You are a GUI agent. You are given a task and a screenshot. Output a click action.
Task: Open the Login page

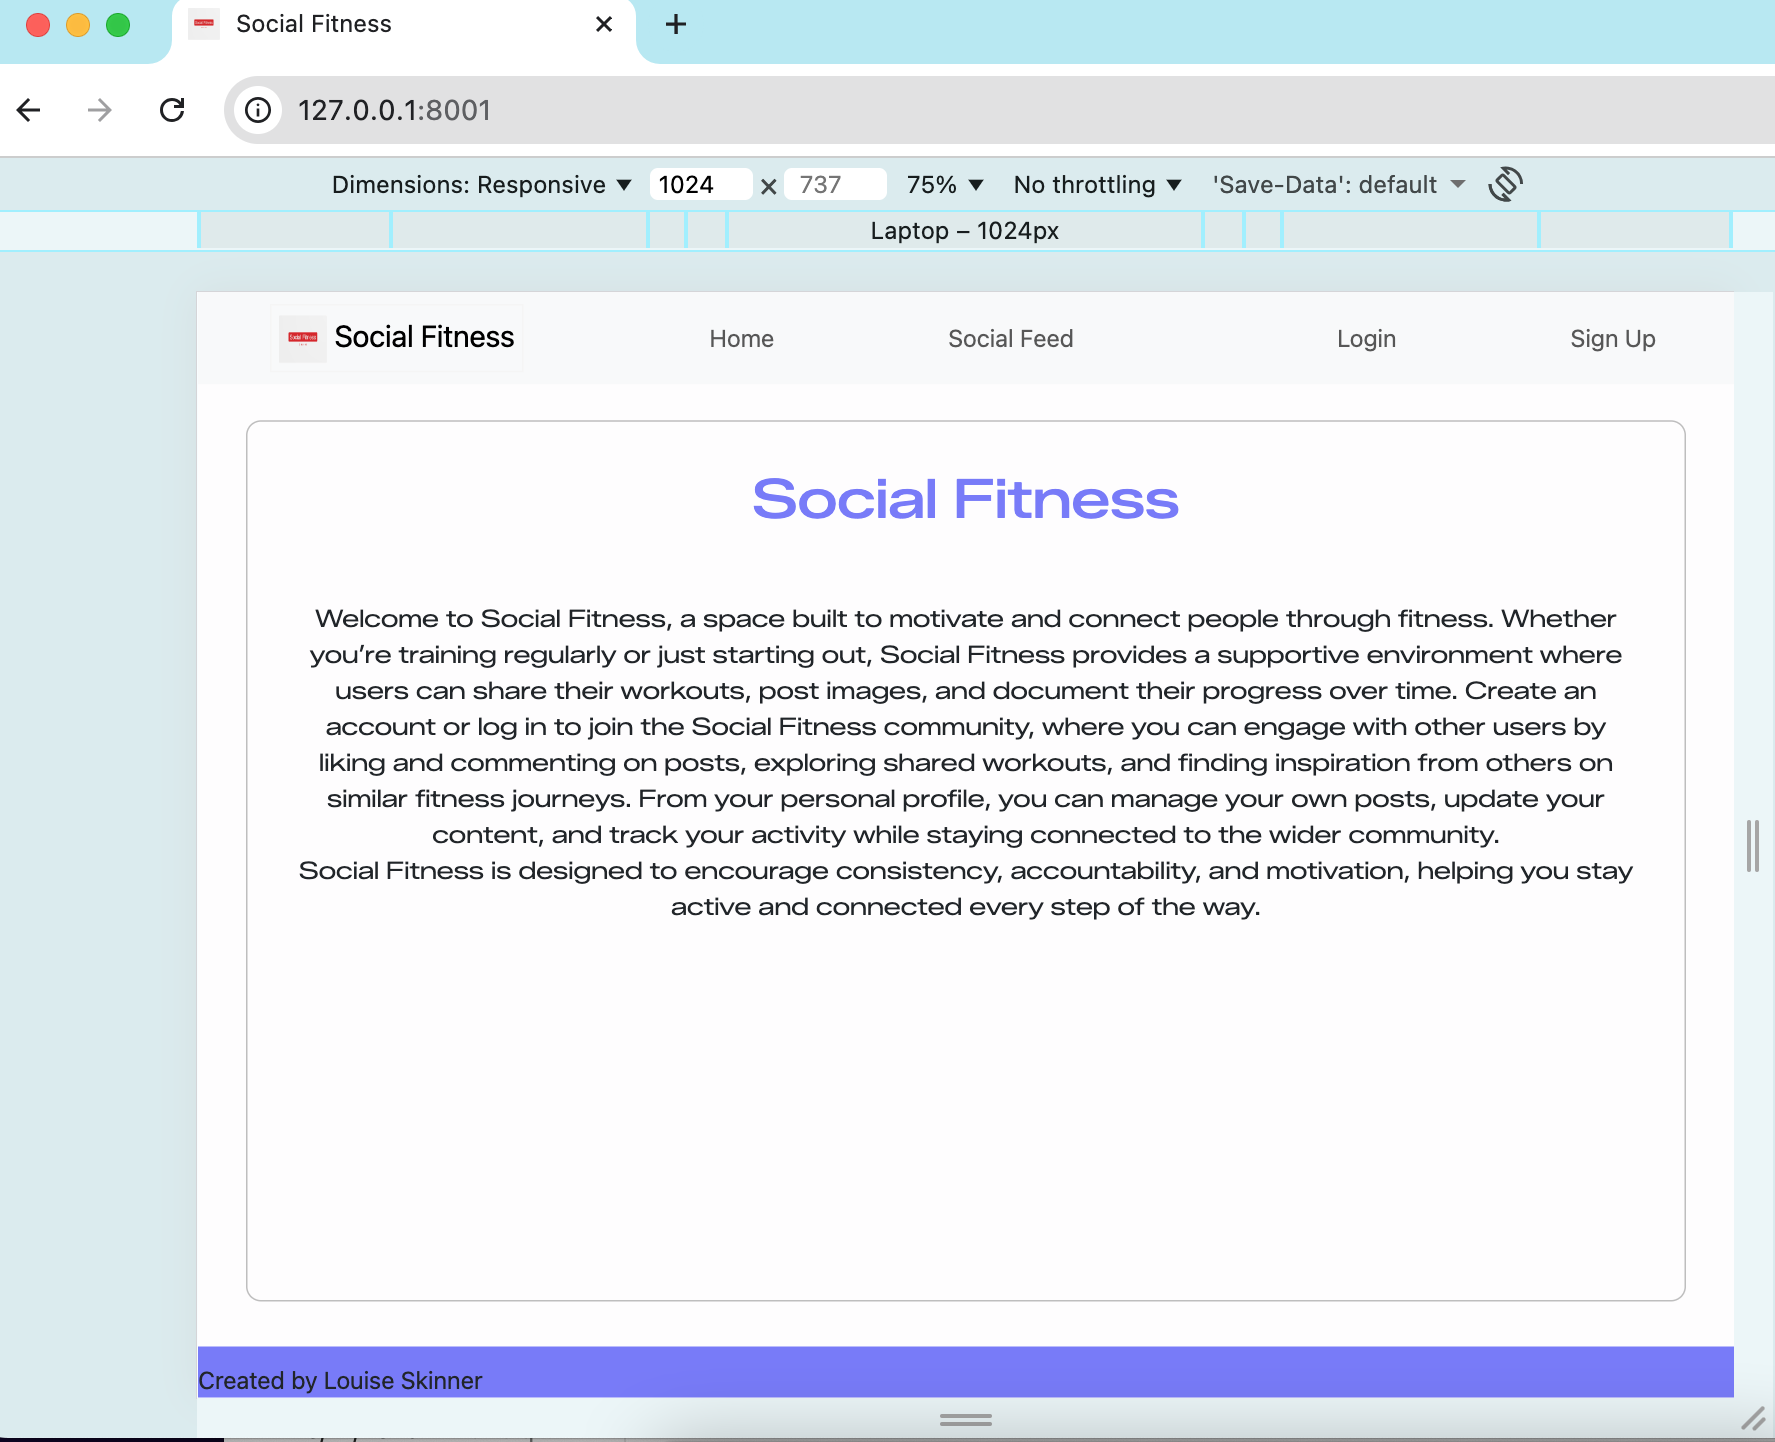pos(1366,338)
